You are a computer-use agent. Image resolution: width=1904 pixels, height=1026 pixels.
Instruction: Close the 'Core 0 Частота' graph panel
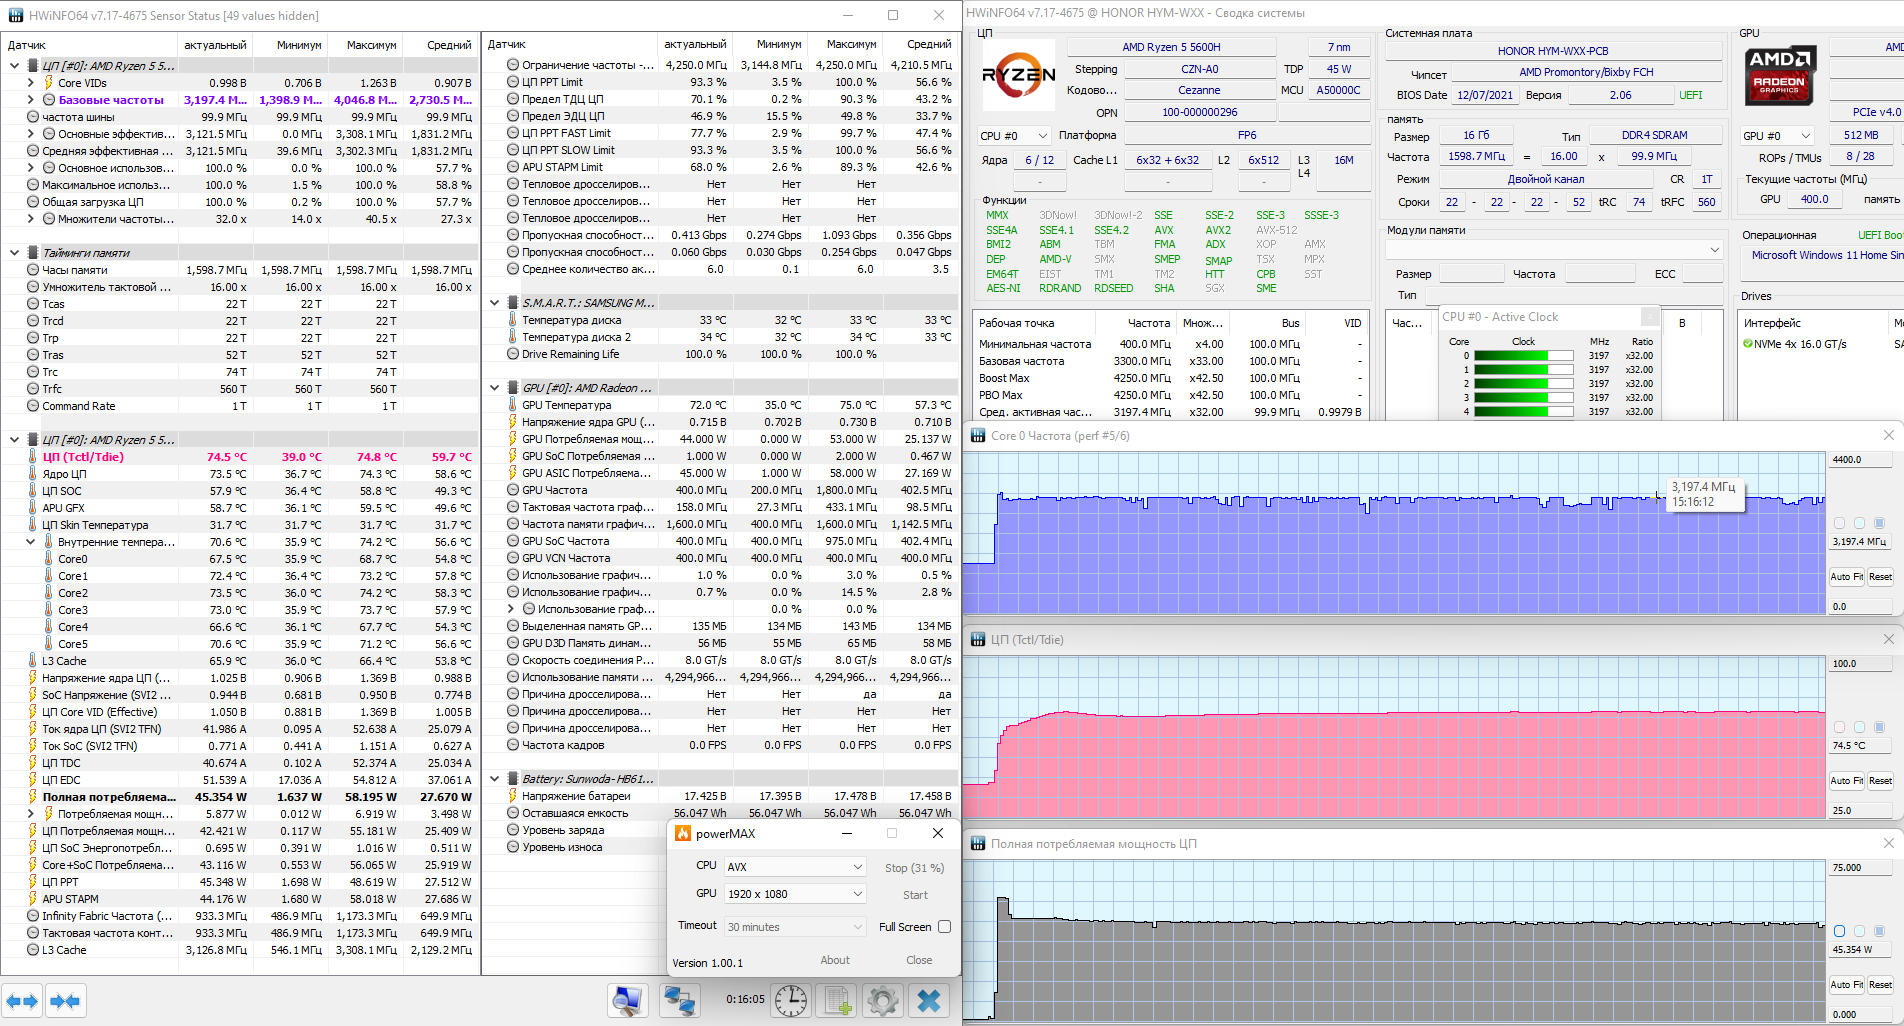tap(1888, 435)
